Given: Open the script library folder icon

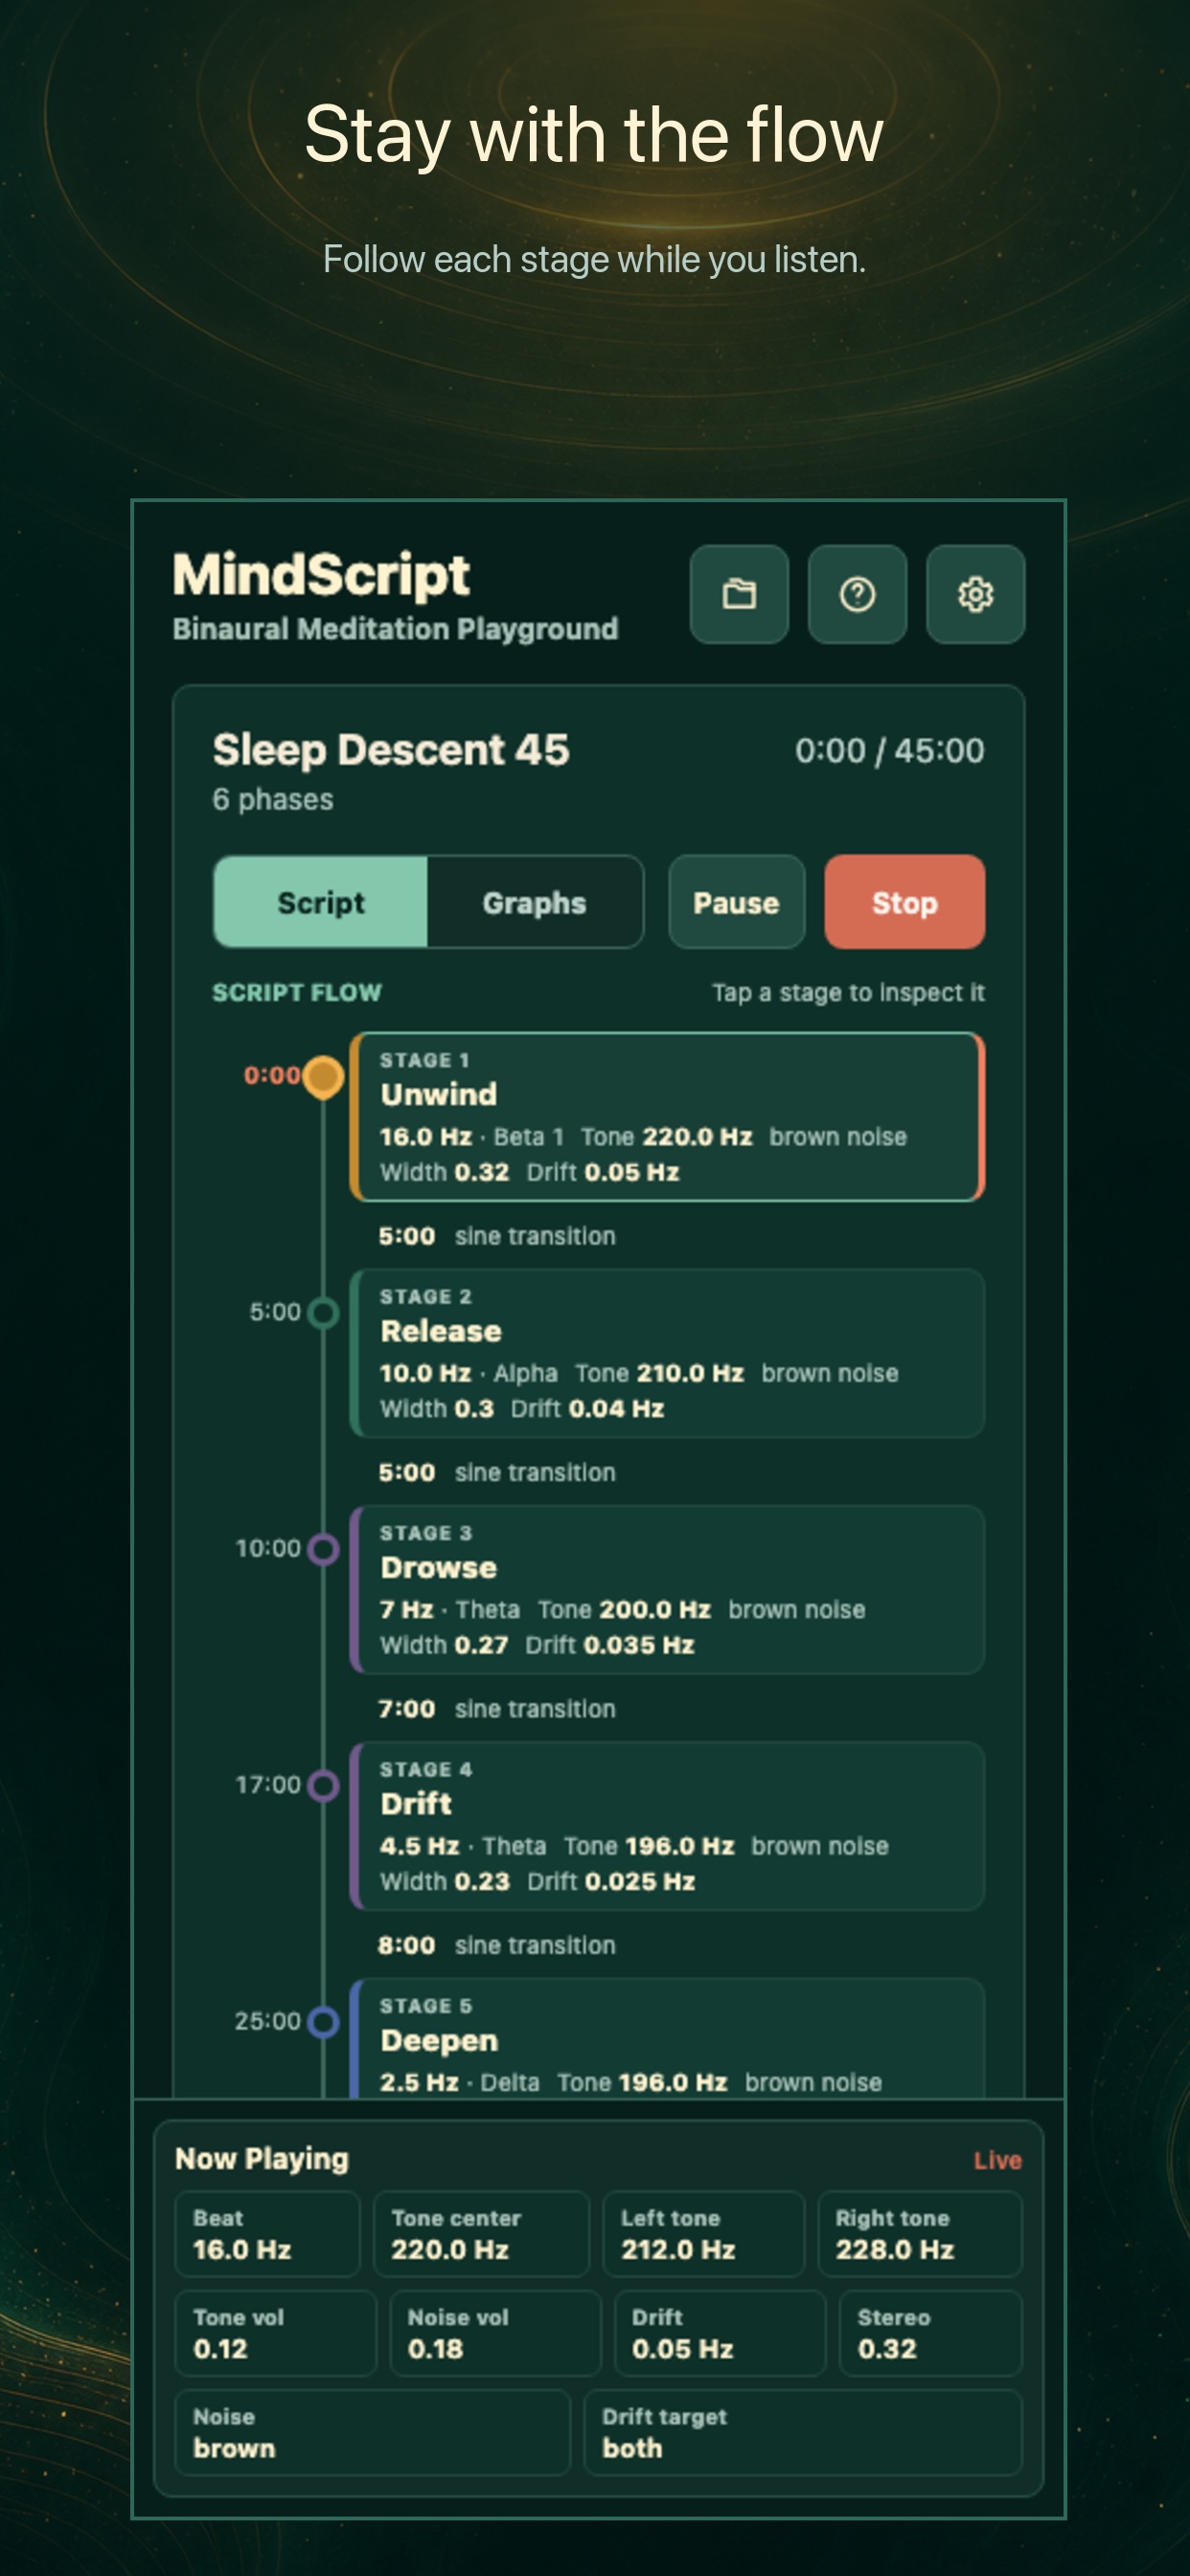Looking at the screenshot, I should coord(739,594).
